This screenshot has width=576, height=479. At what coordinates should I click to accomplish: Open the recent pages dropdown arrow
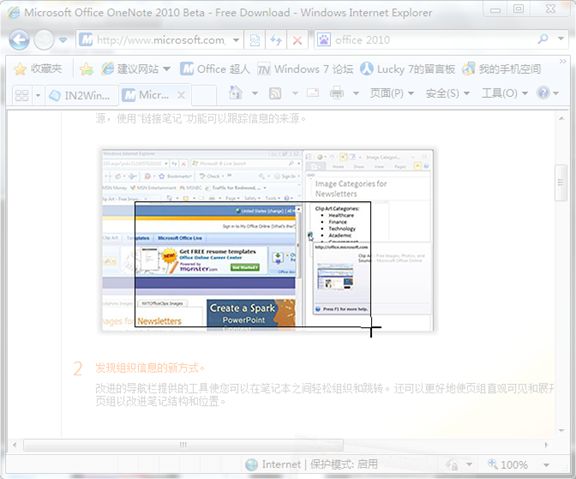click(63, 40)
